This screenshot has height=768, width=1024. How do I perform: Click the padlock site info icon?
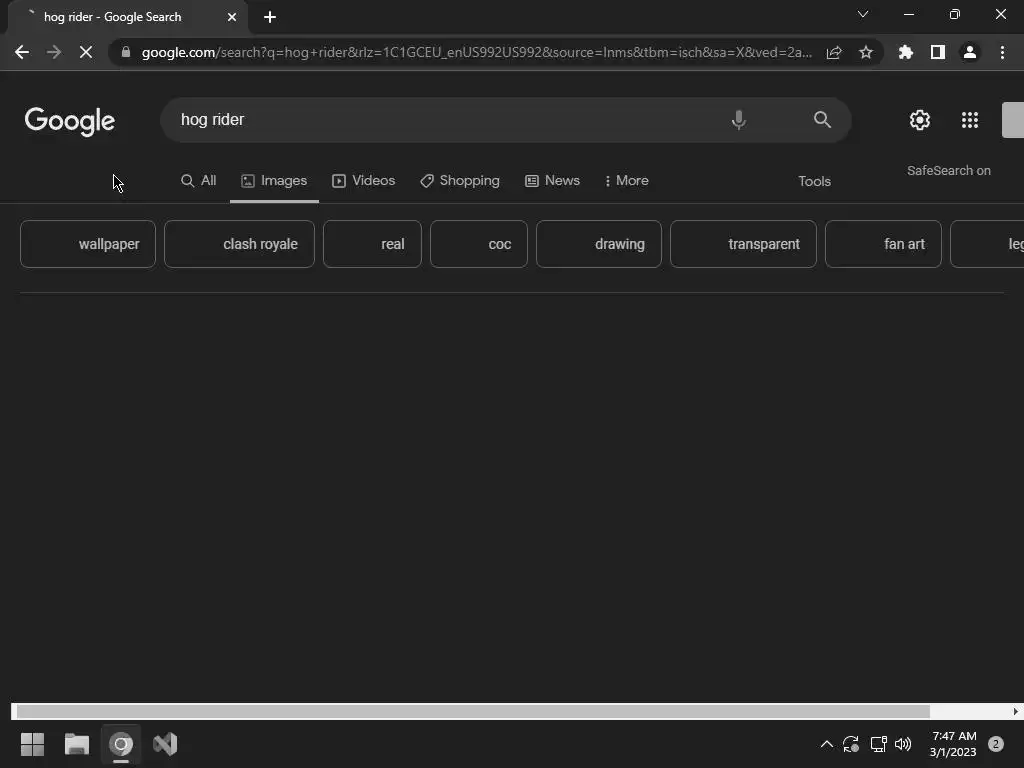pyautogui.click(x=126, y=52)
